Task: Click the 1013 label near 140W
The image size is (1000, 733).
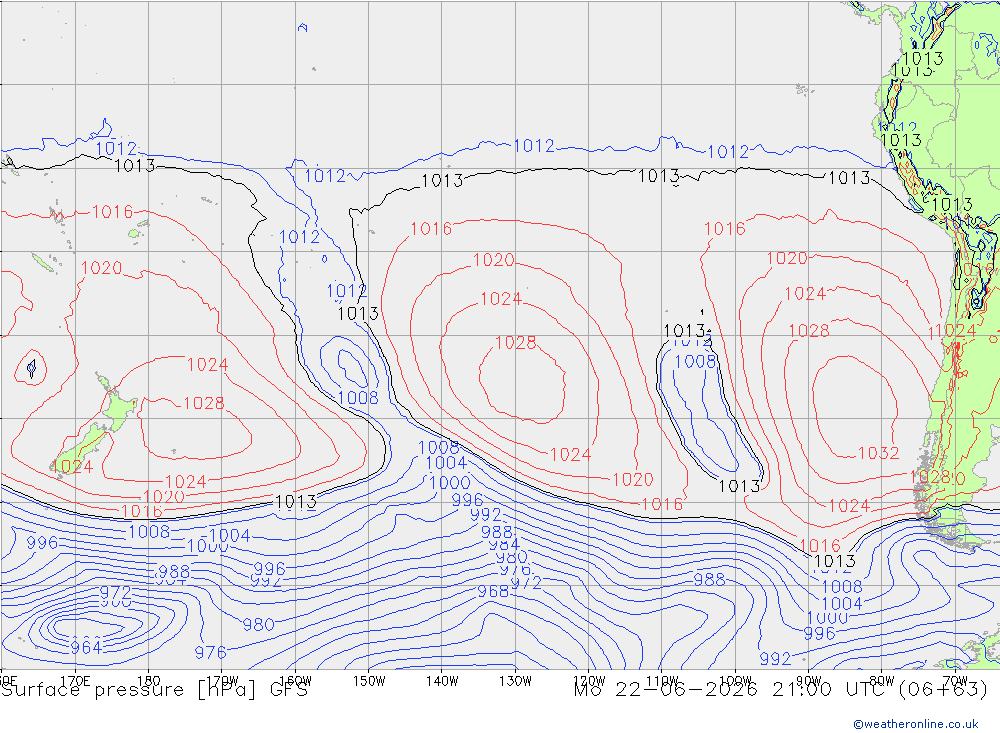Action: coord(442,181)
